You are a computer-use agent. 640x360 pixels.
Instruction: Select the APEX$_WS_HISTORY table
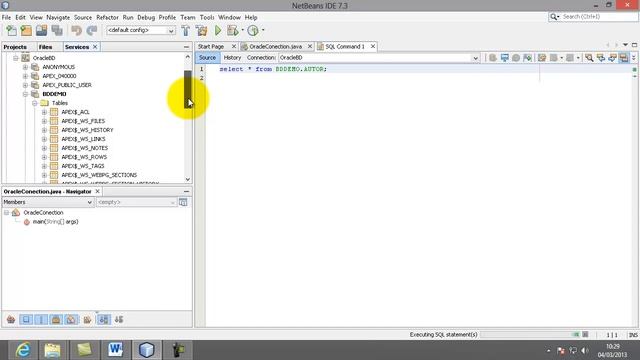coord(87,130)
